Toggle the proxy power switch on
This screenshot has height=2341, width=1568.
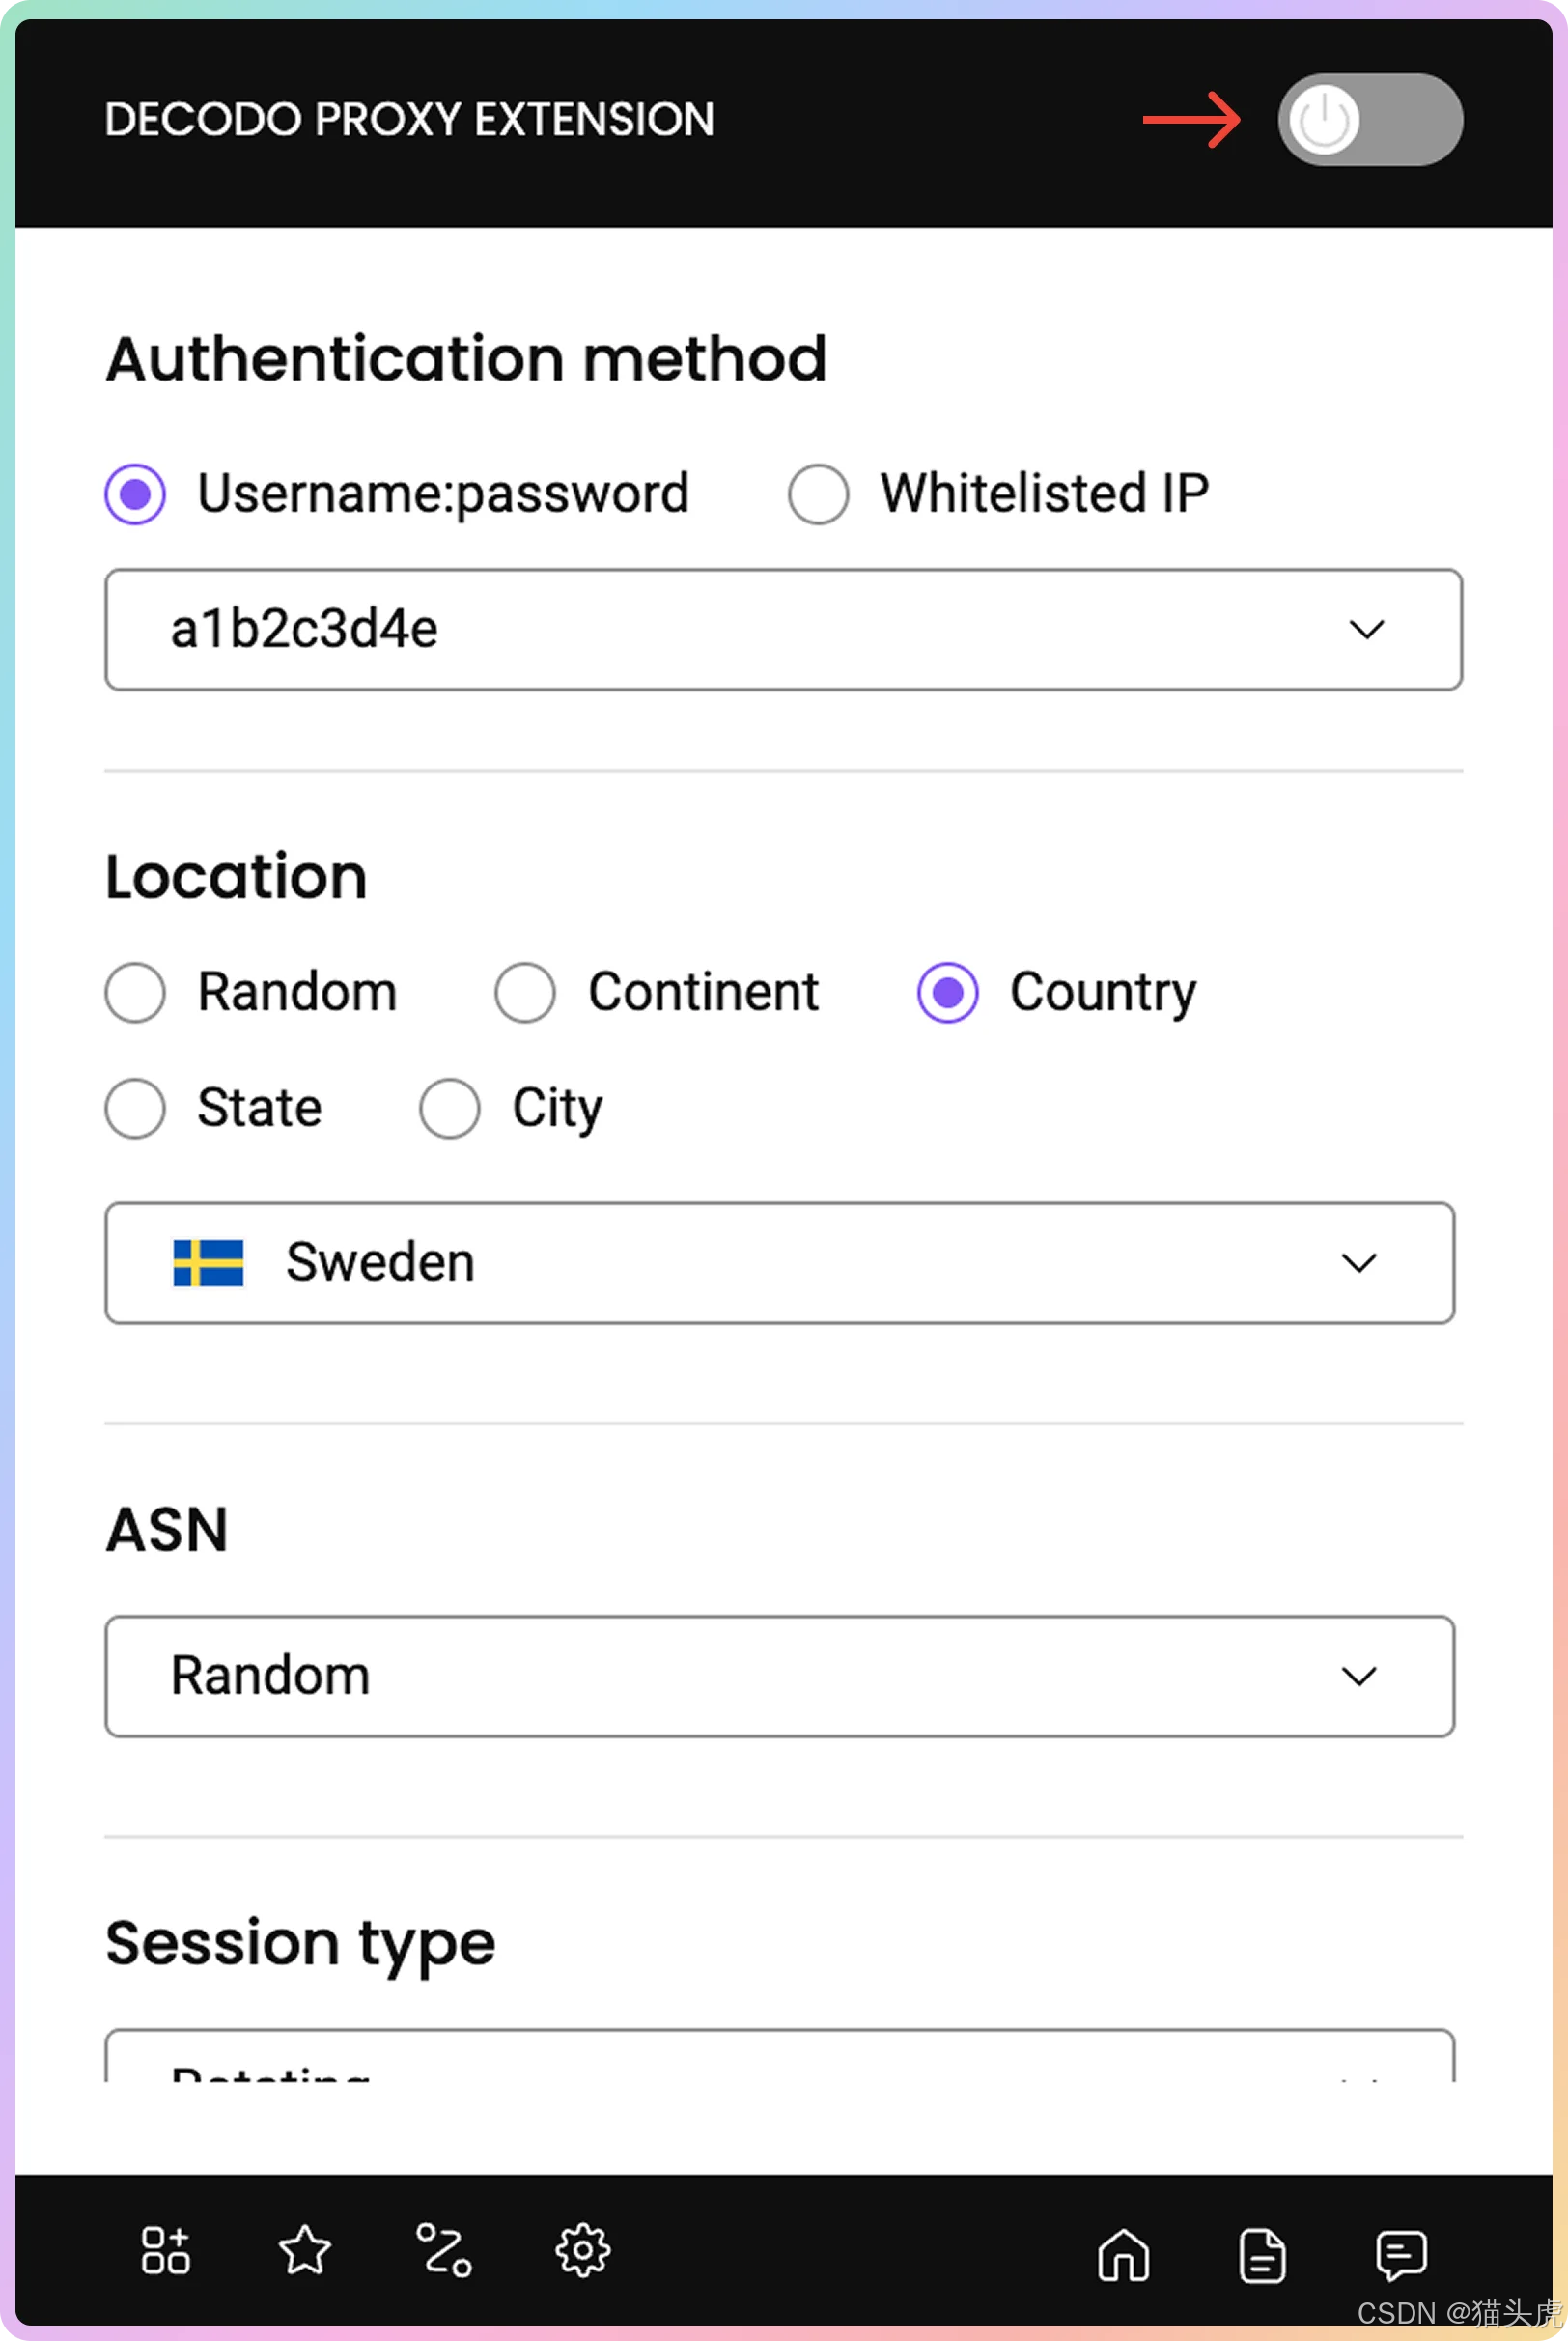[x=1369, y=119]
